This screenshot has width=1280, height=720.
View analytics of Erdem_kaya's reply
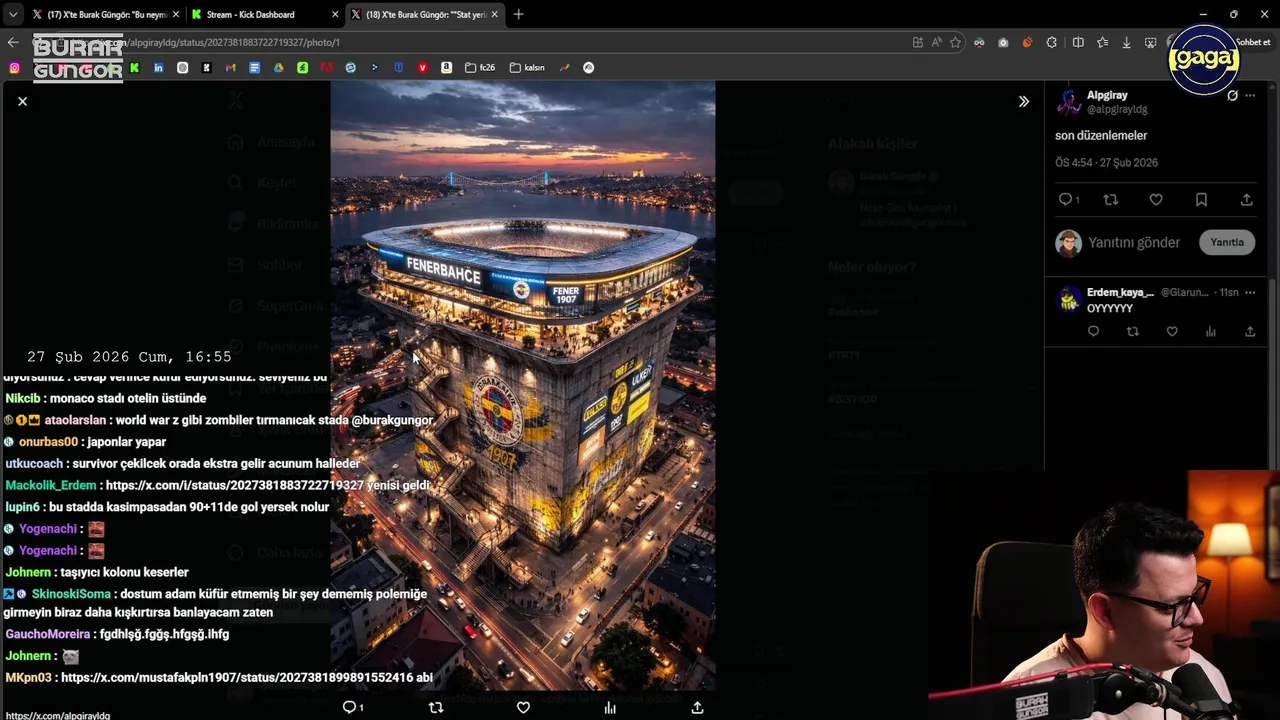1211,331
